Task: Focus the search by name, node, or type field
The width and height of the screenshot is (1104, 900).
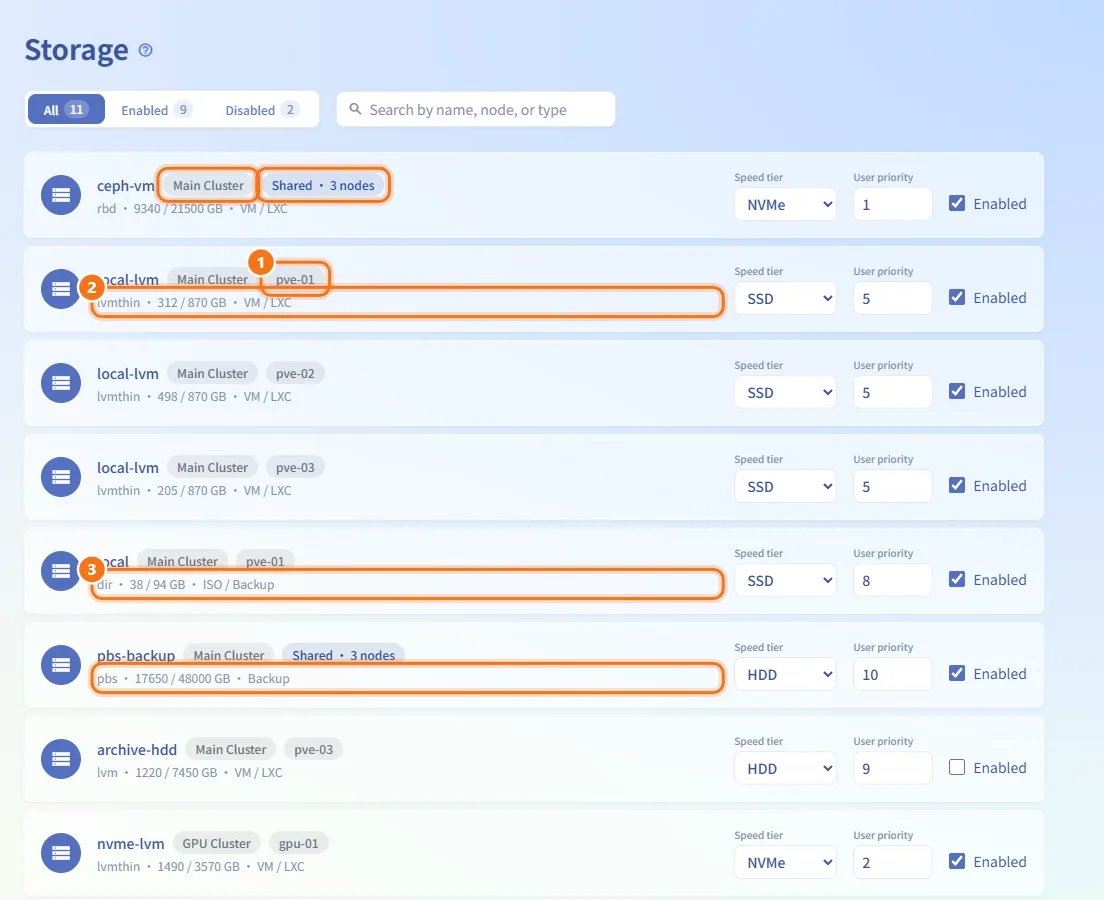Action: click(x=476, y=109)
